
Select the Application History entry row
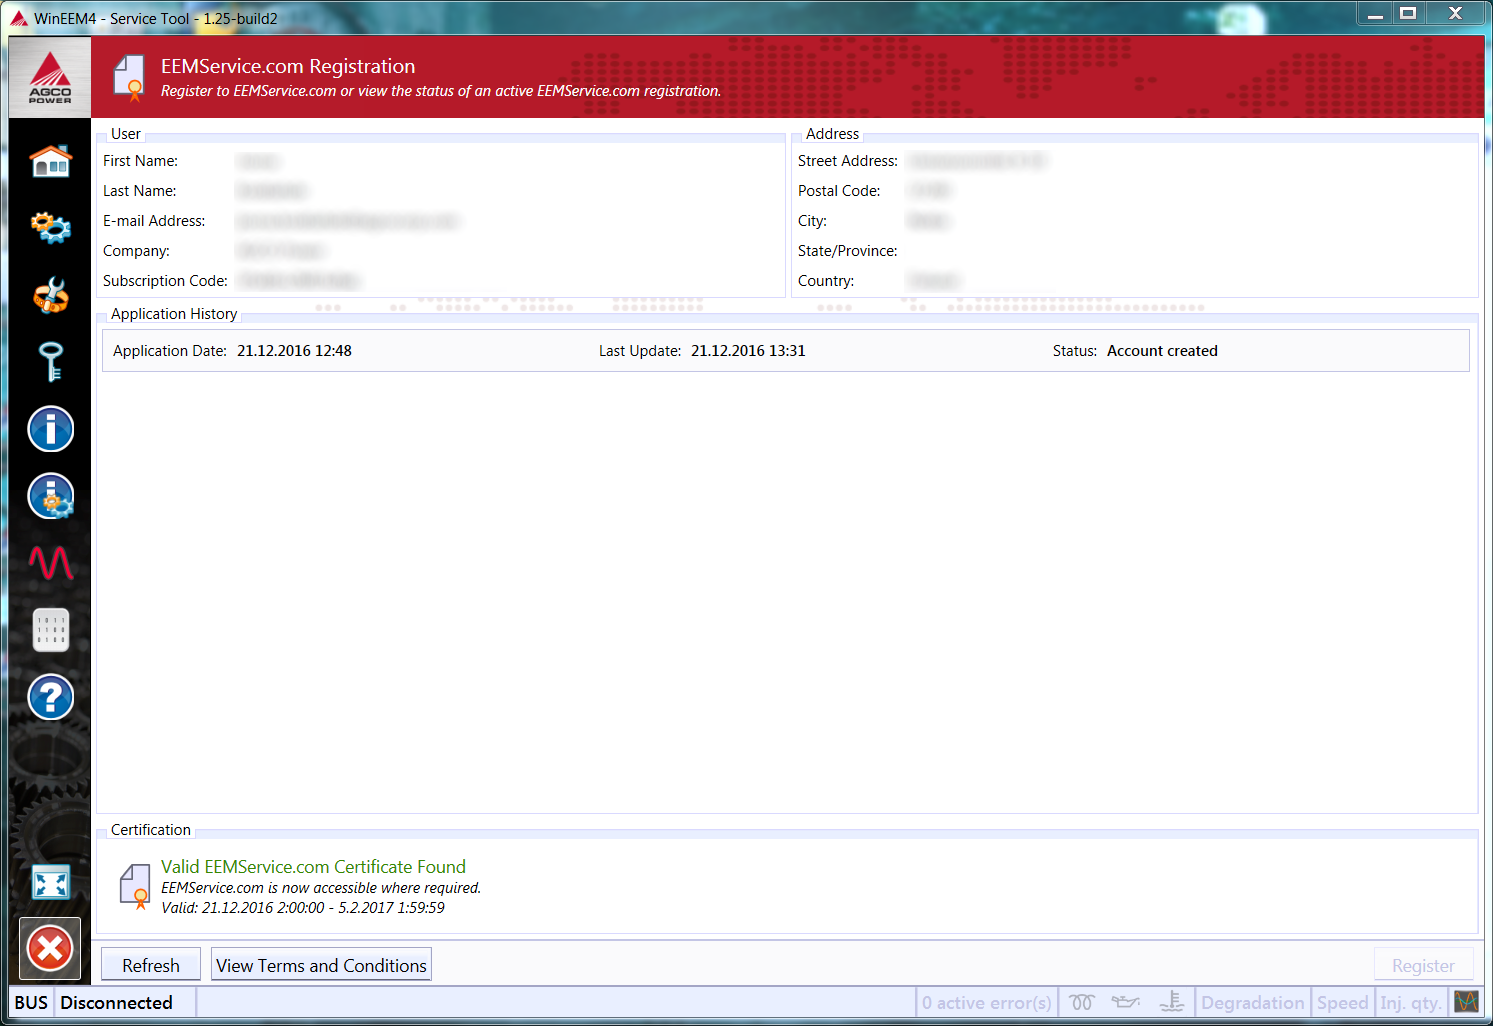(785, 351)
